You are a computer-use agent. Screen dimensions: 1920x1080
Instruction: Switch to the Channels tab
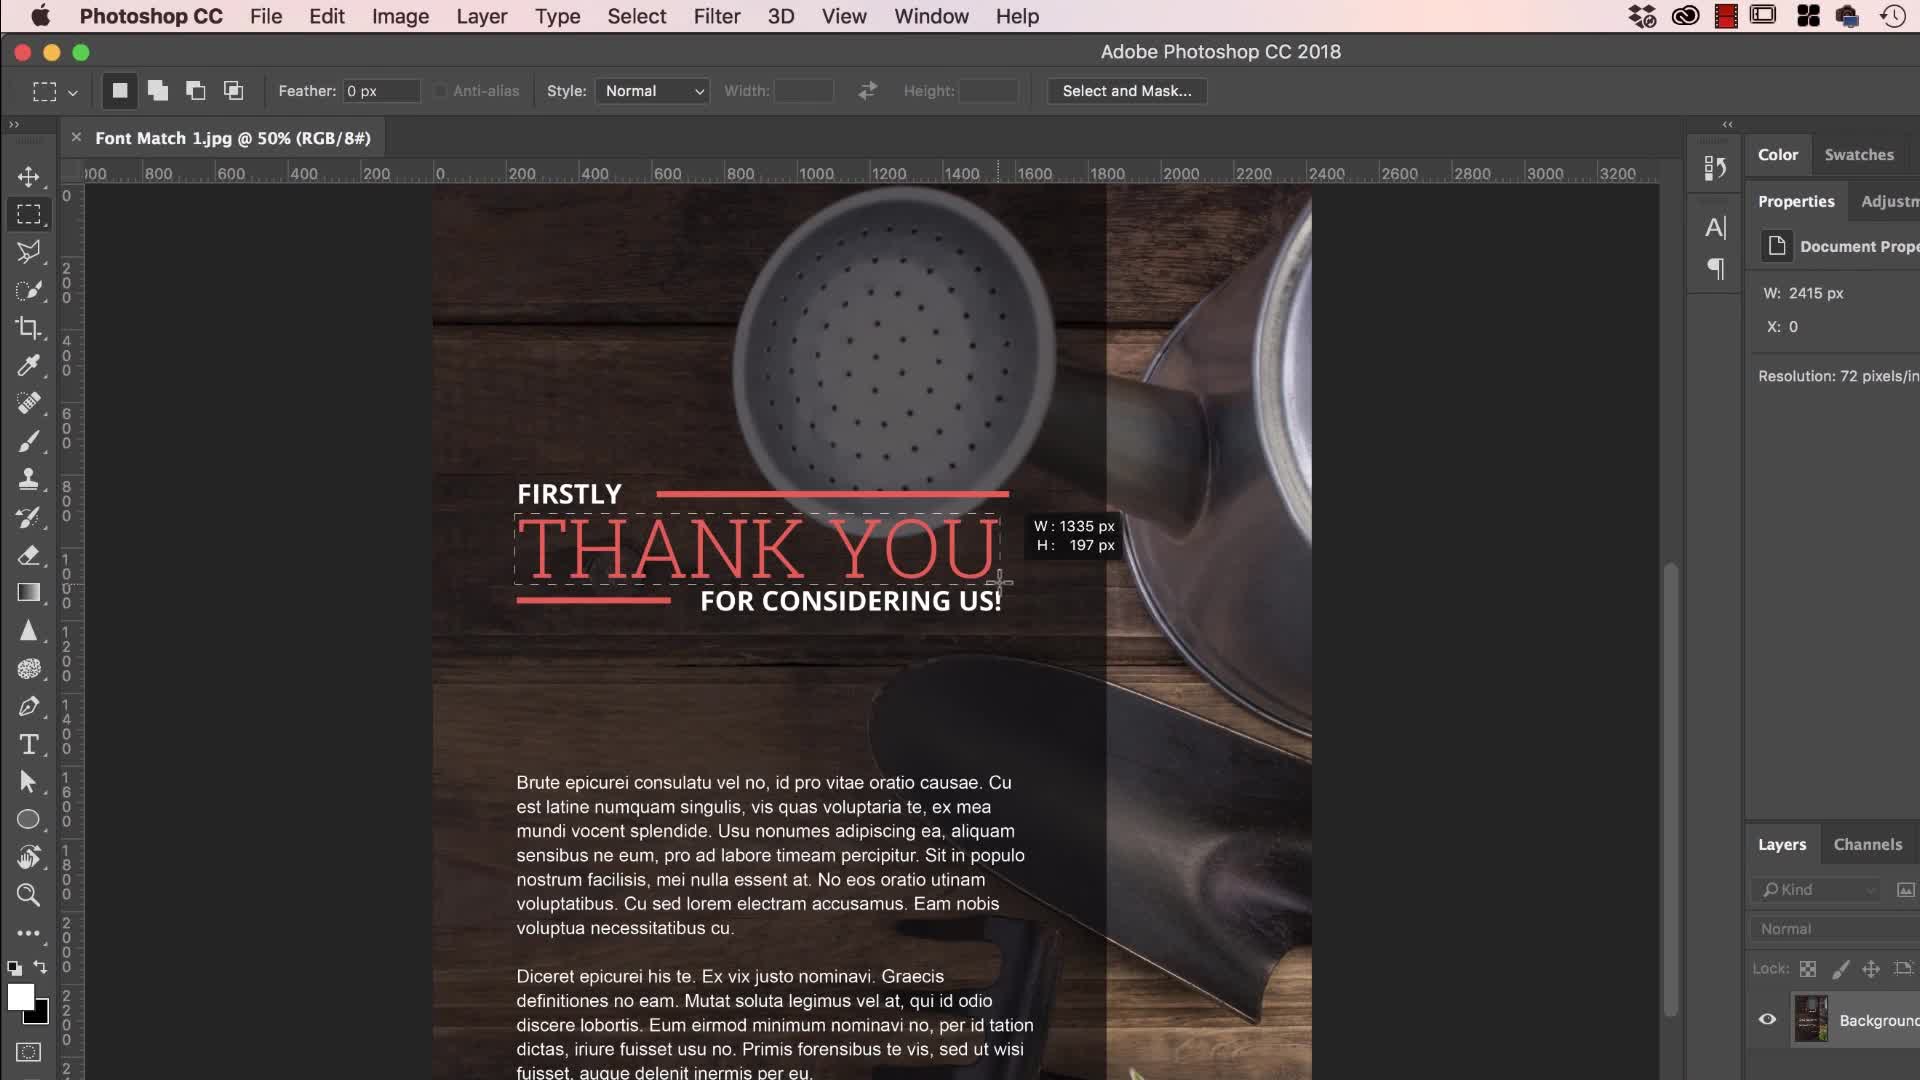(1868, 845)
